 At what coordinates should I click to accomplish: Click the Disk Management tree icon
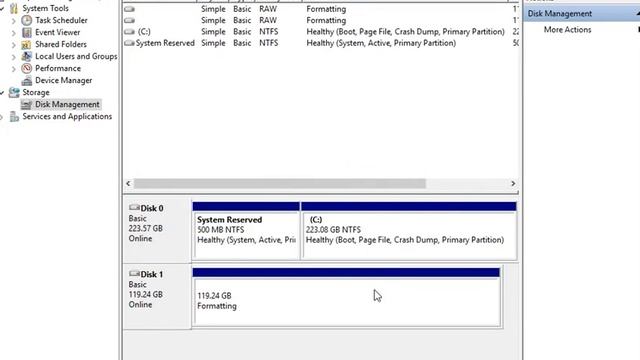(x=27, y=104)
